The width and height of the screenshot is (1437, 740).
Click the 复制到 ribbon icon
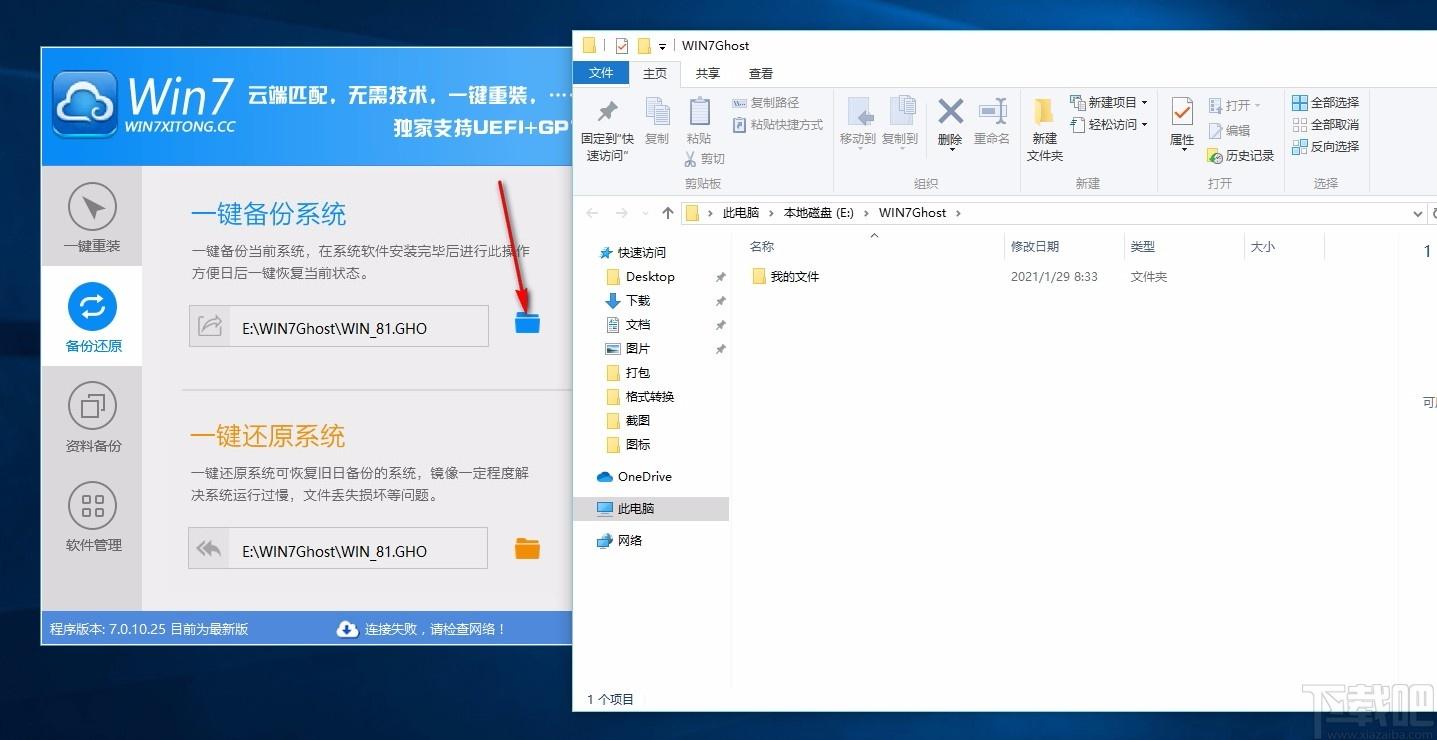pos(903,111)
